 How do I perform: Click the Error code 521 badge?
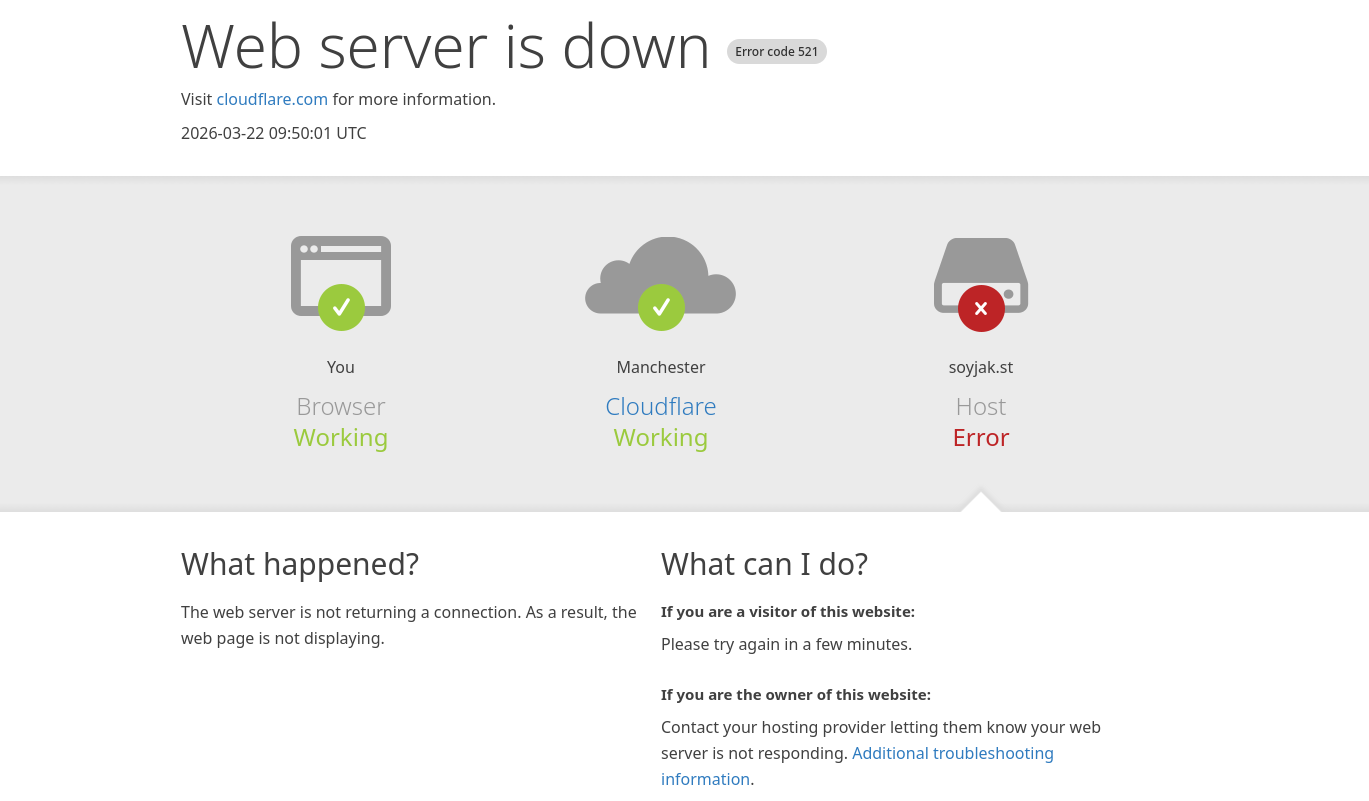click(777, 52)
